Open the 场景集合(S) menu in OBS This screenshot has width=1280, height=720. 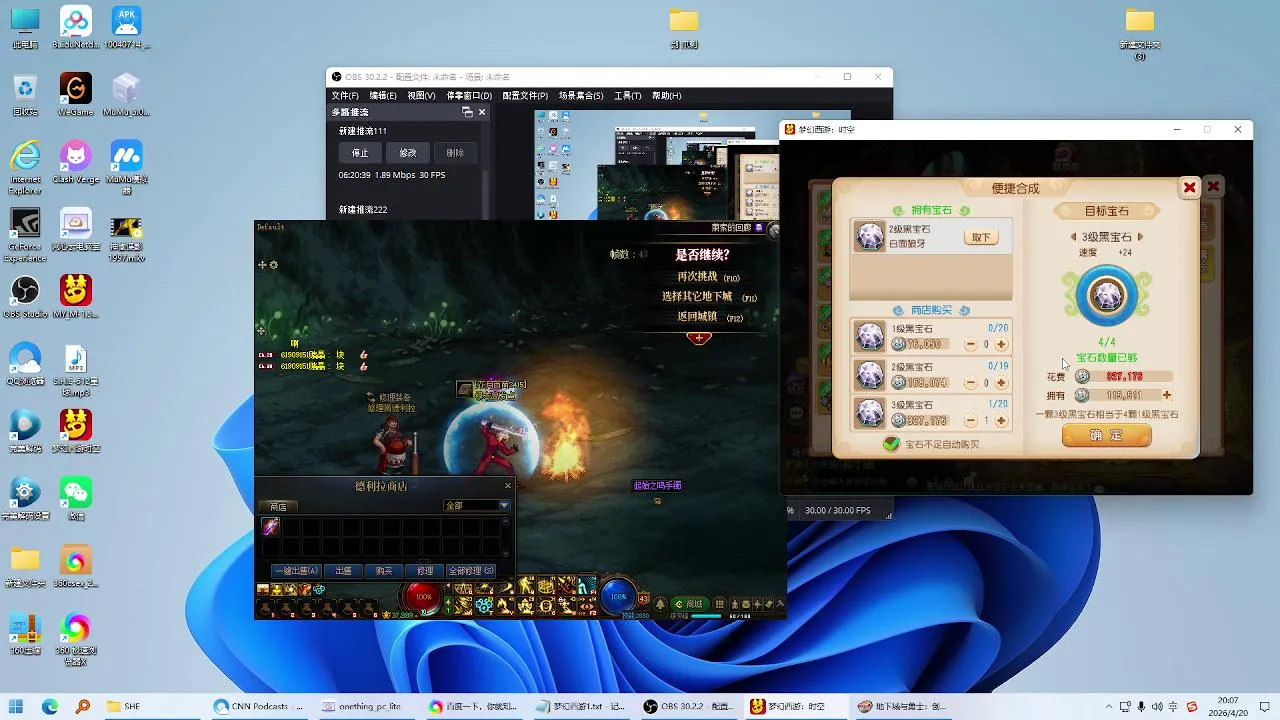(x=581, y=96)
